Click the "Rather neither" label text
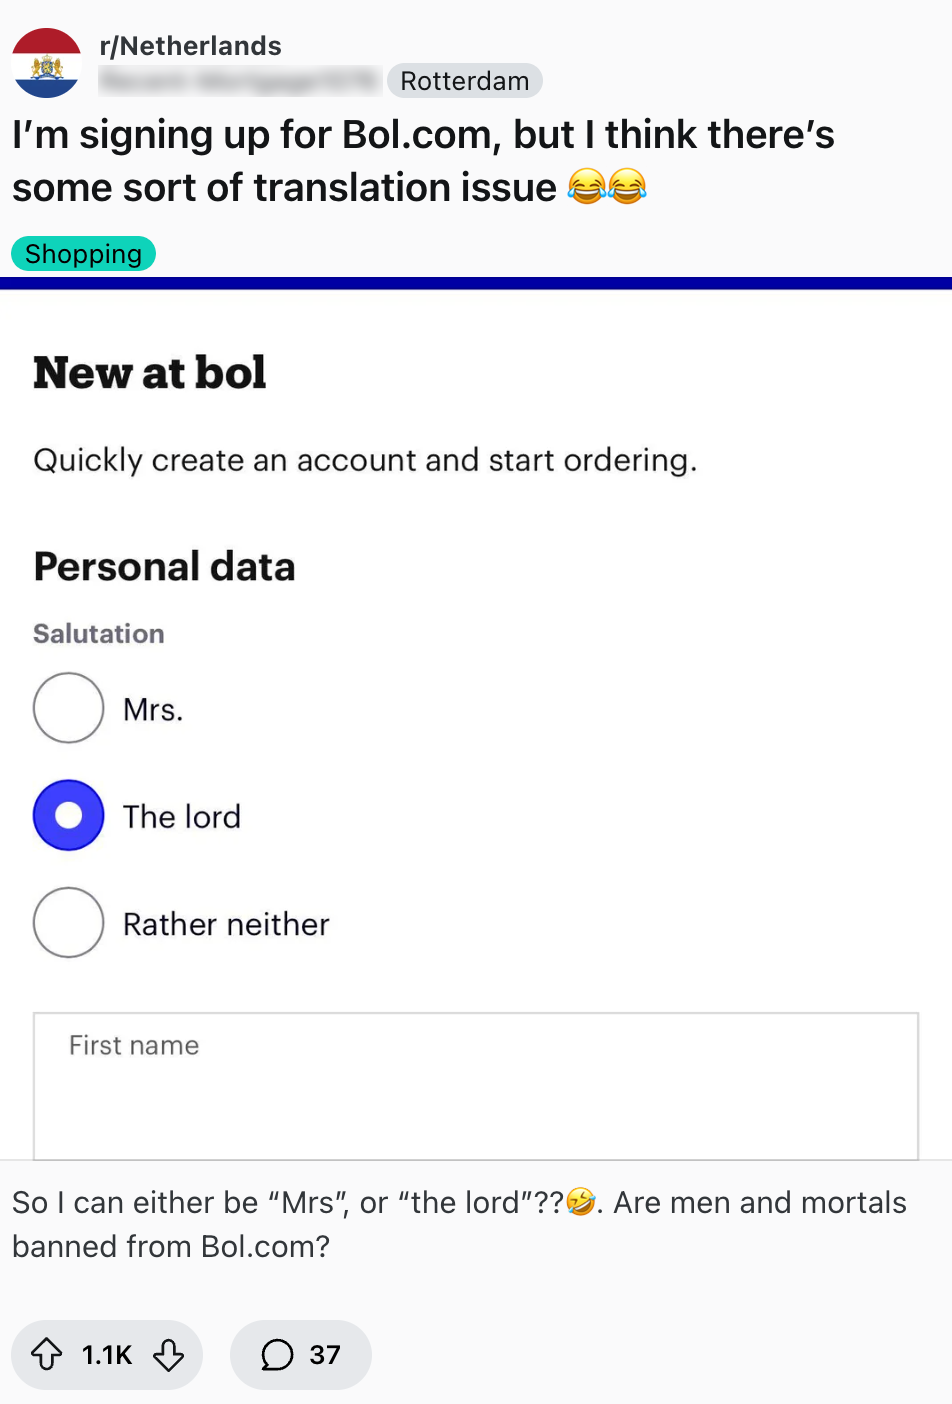Image resolution: width=952 pixels, height=1404 pixels. point(226,924)
